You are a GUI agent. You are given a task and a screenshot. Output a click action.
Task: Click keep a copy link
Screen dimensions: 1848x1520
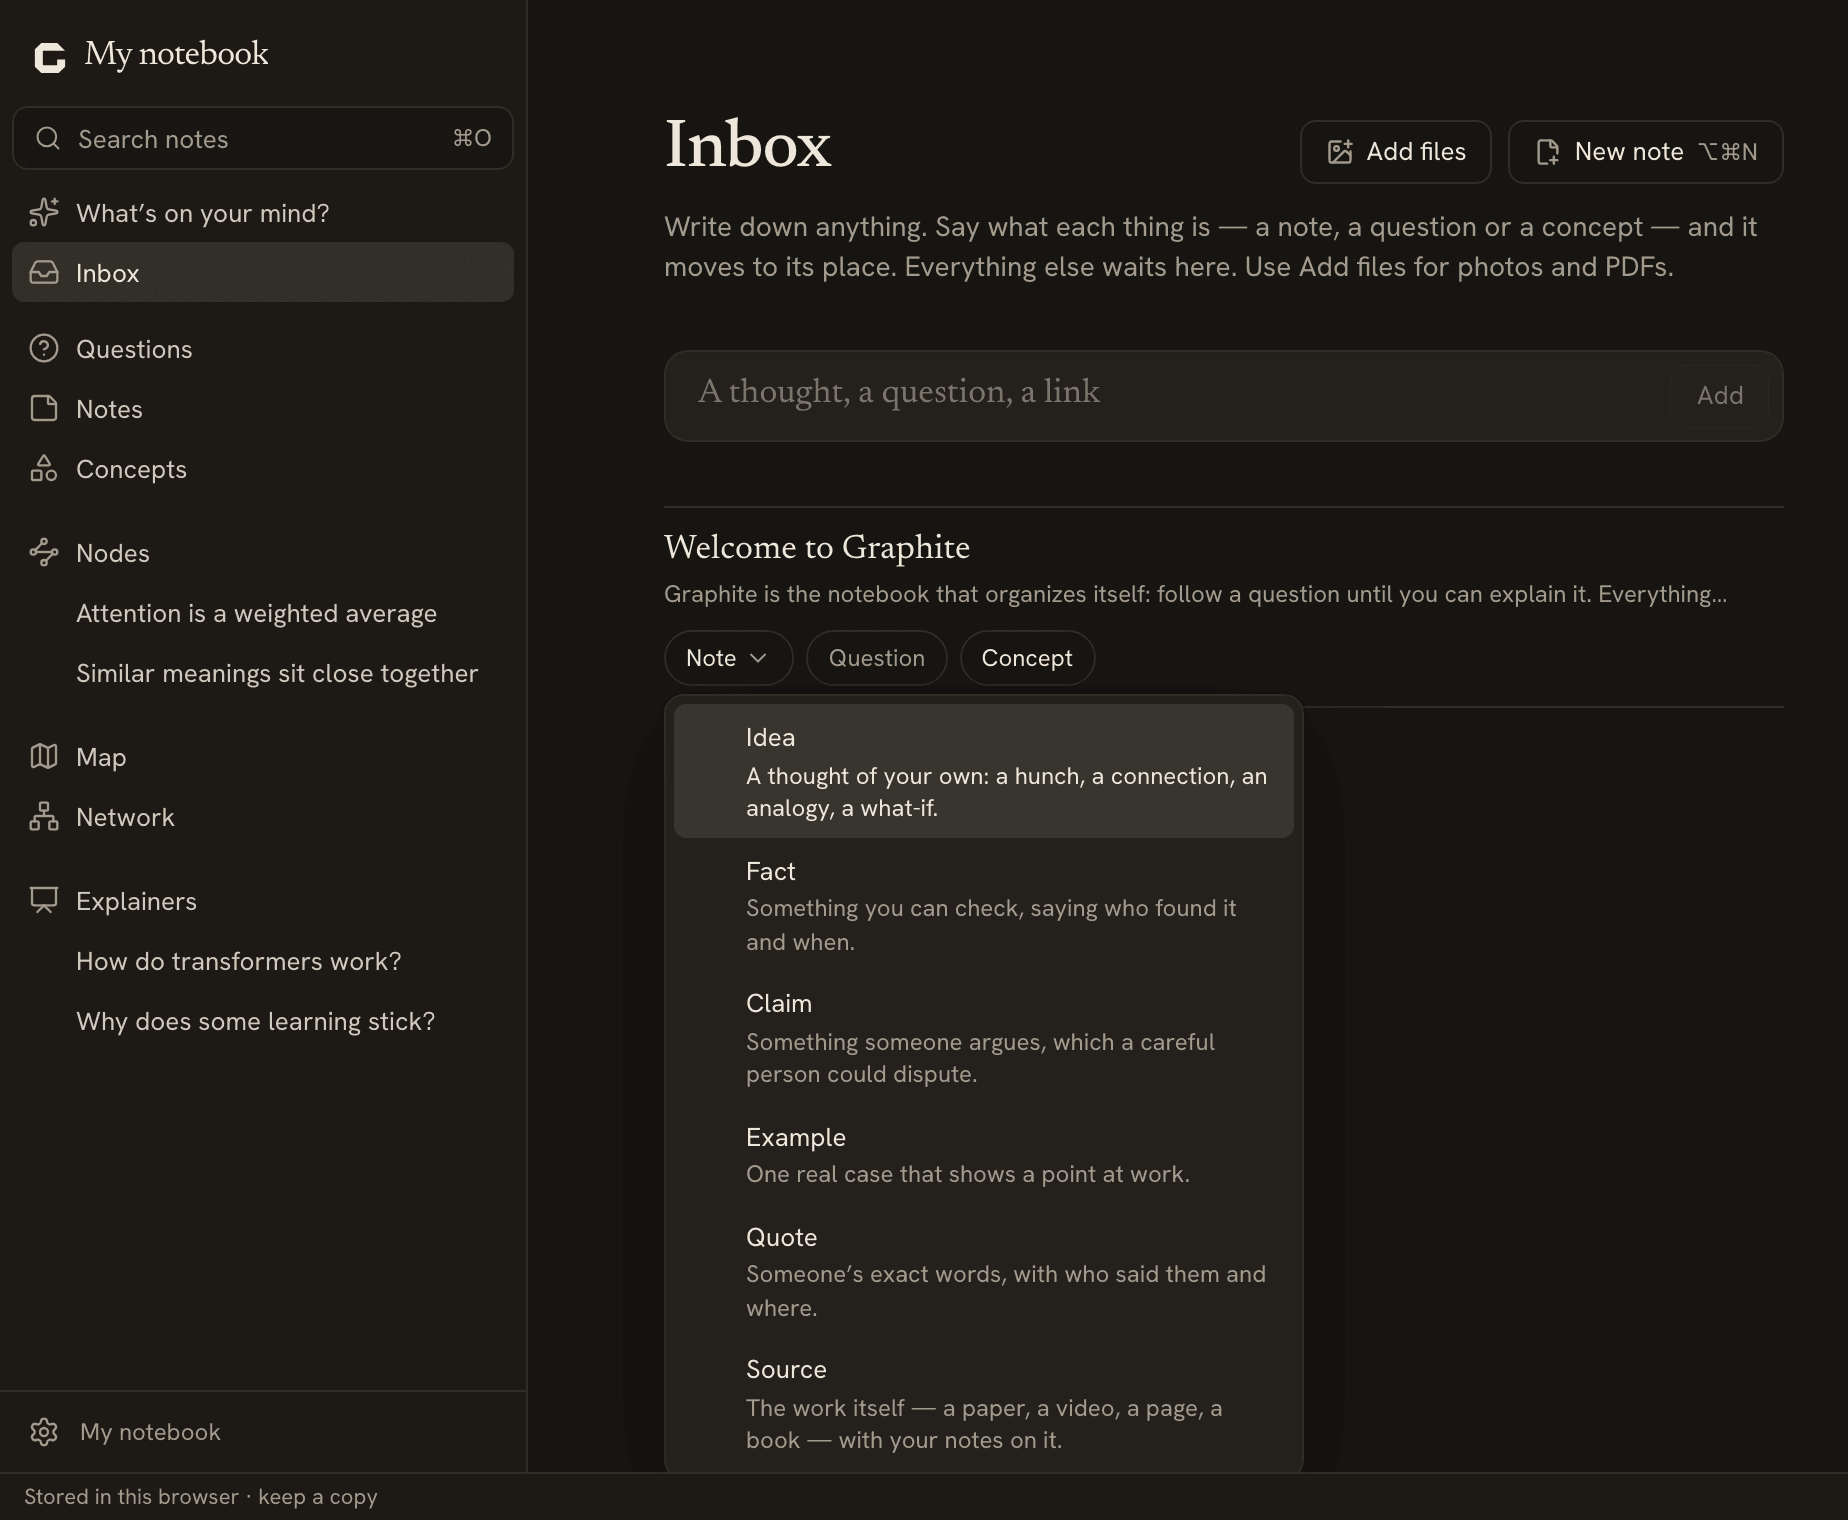318,1497
